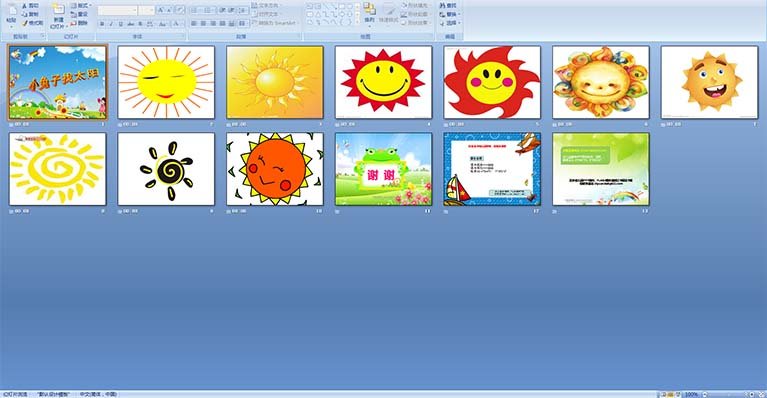Toggle Text Shadow formatting

click(140, 23)
